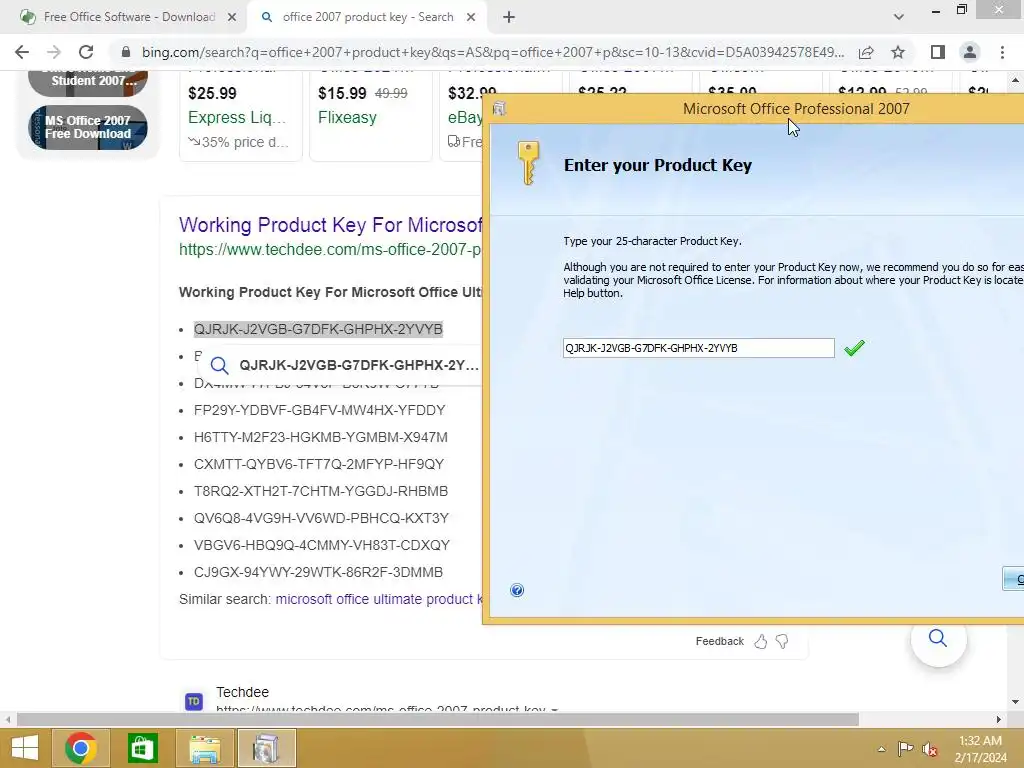This screenshot has height=768, width=1024.
Task: Close the Free Office Software tab
Action: point(232,18)
